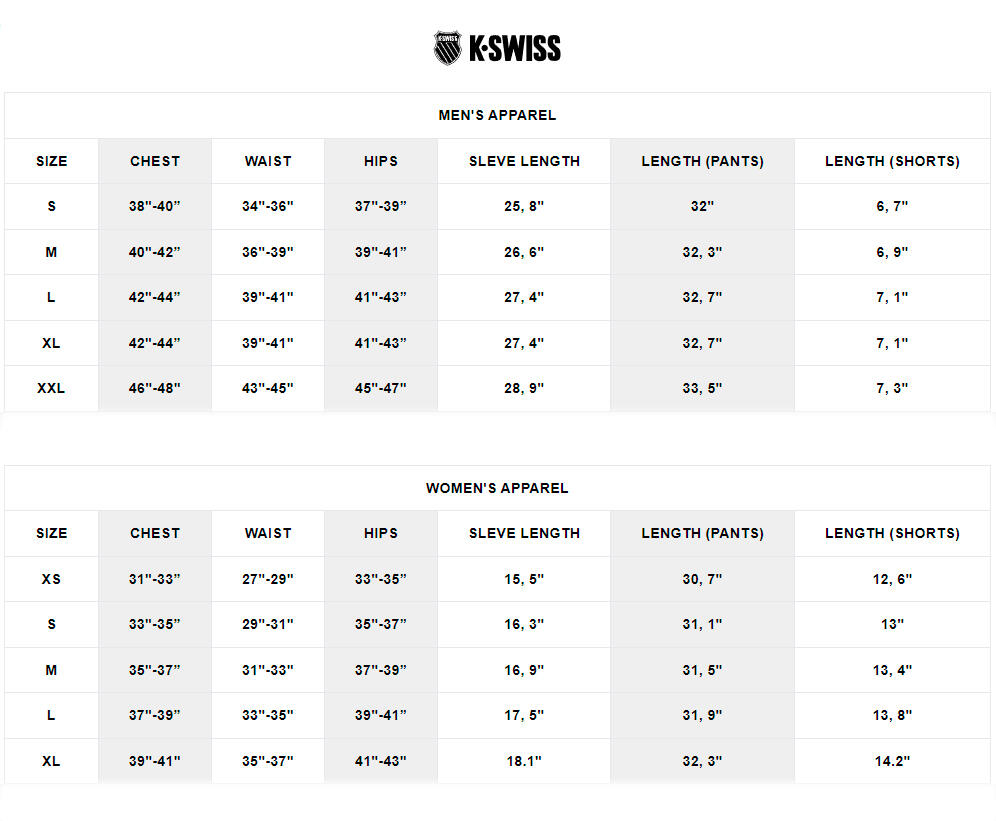
Task: Click women's S shorts length 13"
Action: point(892,625)
